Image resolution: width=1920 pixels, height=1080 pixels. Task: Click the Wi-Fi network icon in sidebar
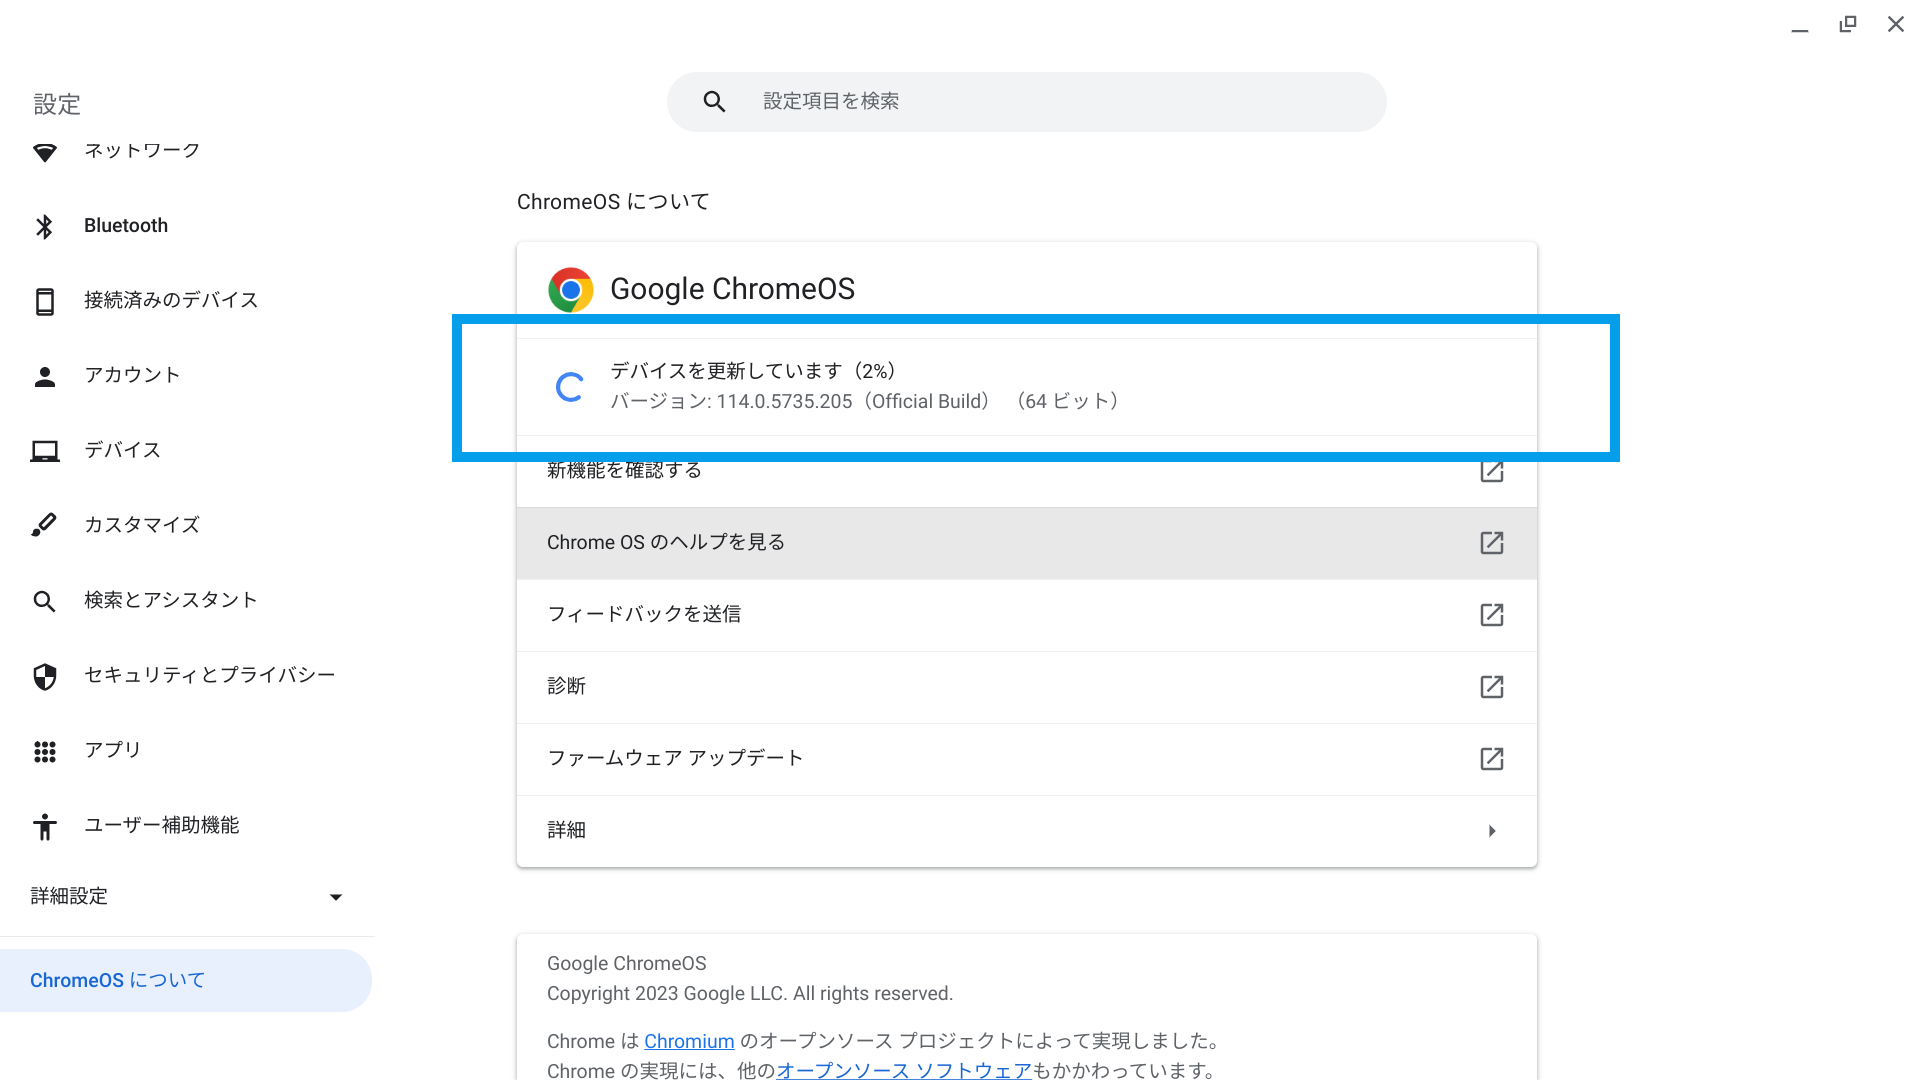click(44, 152)
